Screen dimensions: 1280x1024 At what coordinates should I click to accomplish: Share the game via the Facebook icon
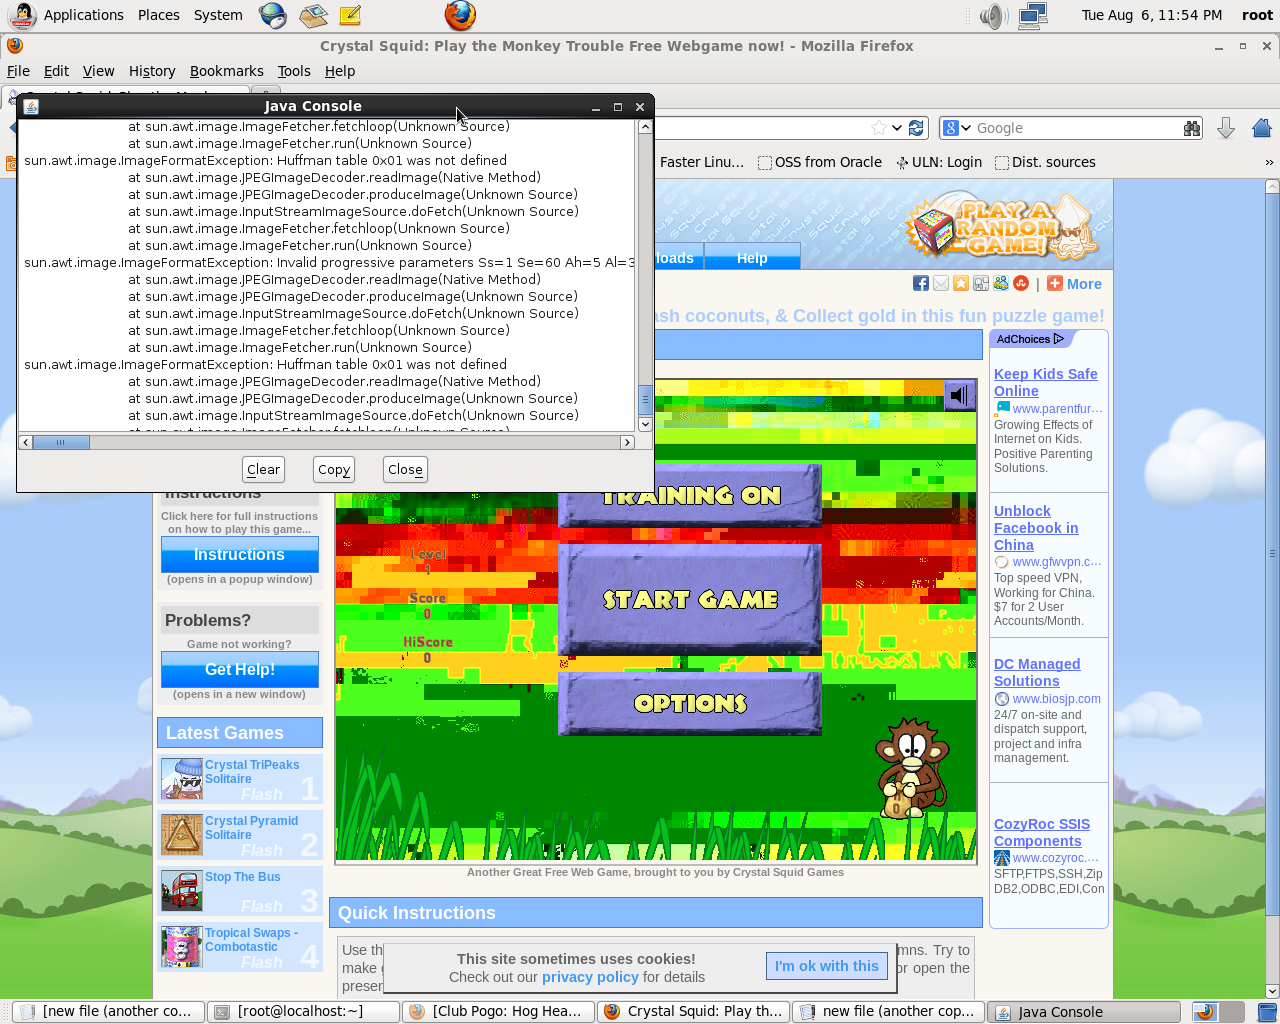(x=920, y=284)
